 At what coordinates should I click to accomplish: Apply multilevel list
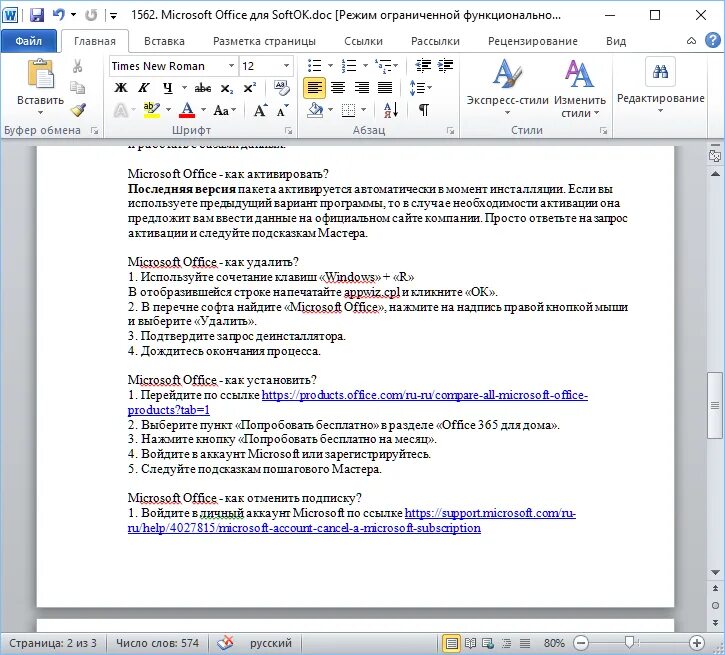pos(383,66)
